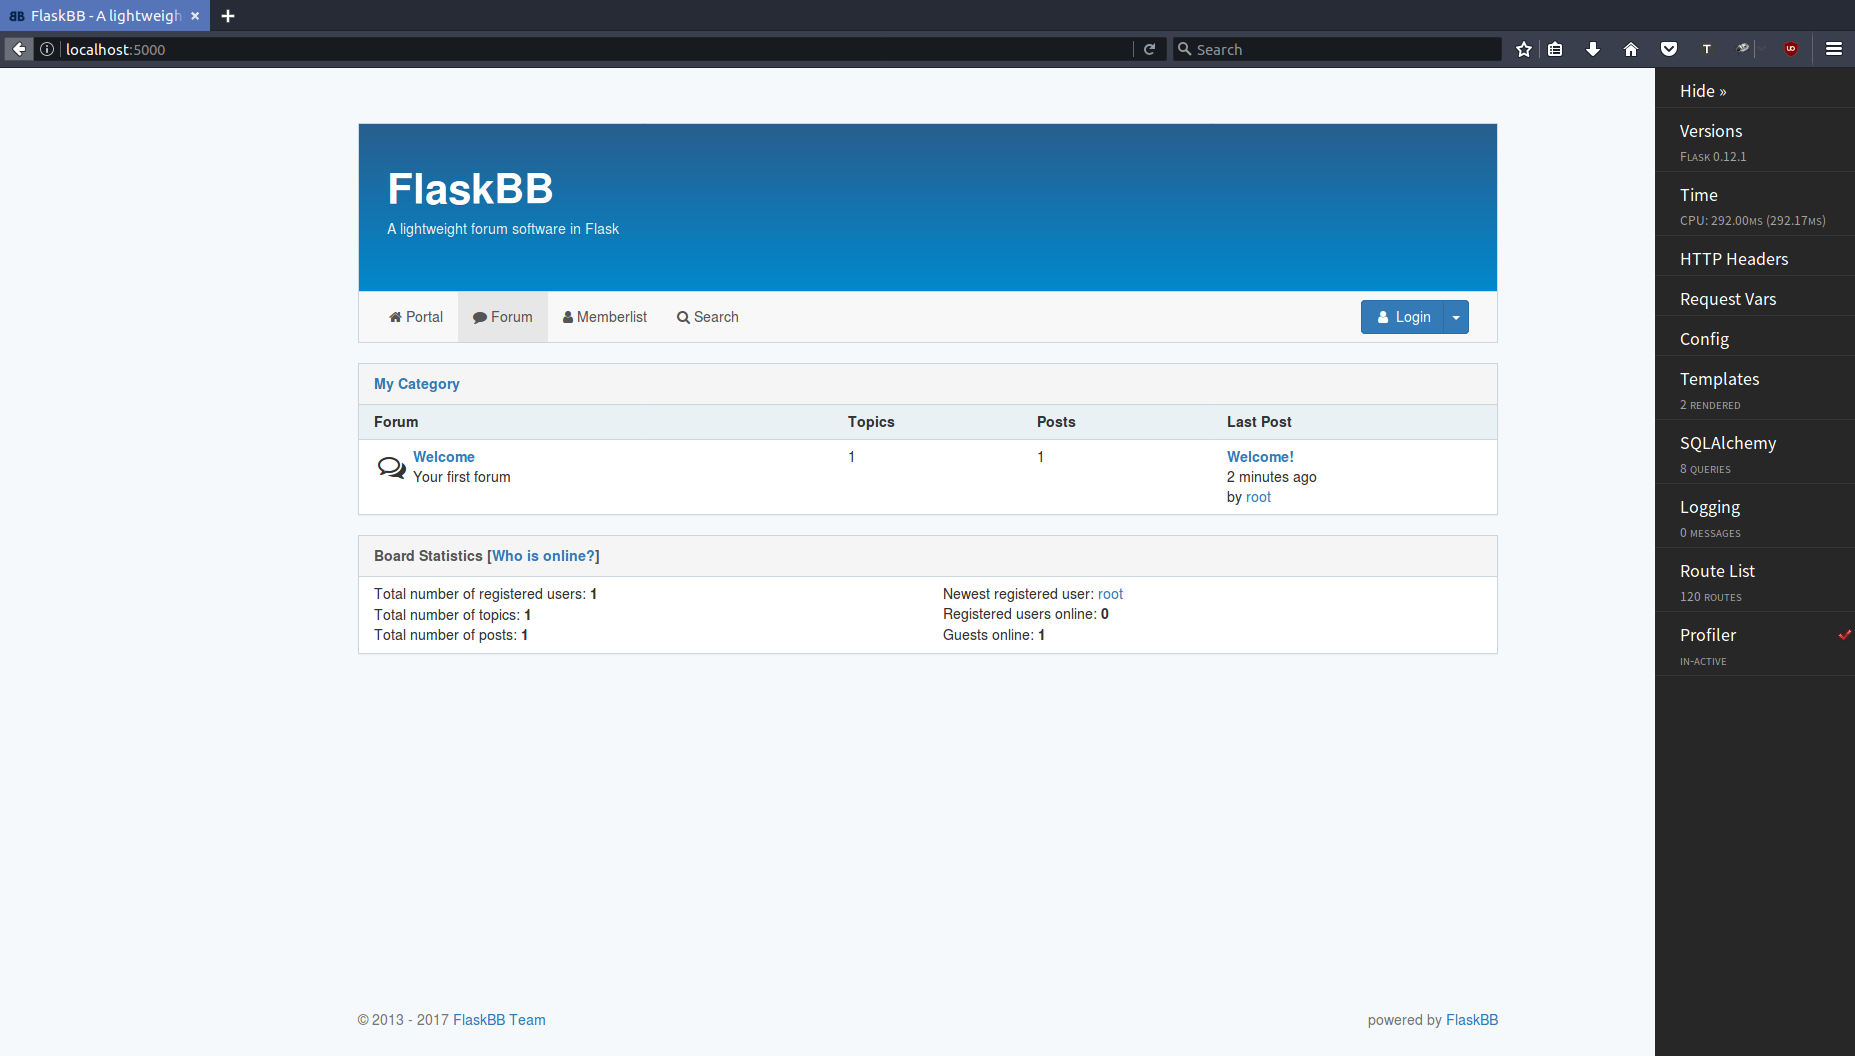The height and width of the screenshot is (1056, 1855).
Task: Open the Versions debug panel
Action: (1755, 141)
